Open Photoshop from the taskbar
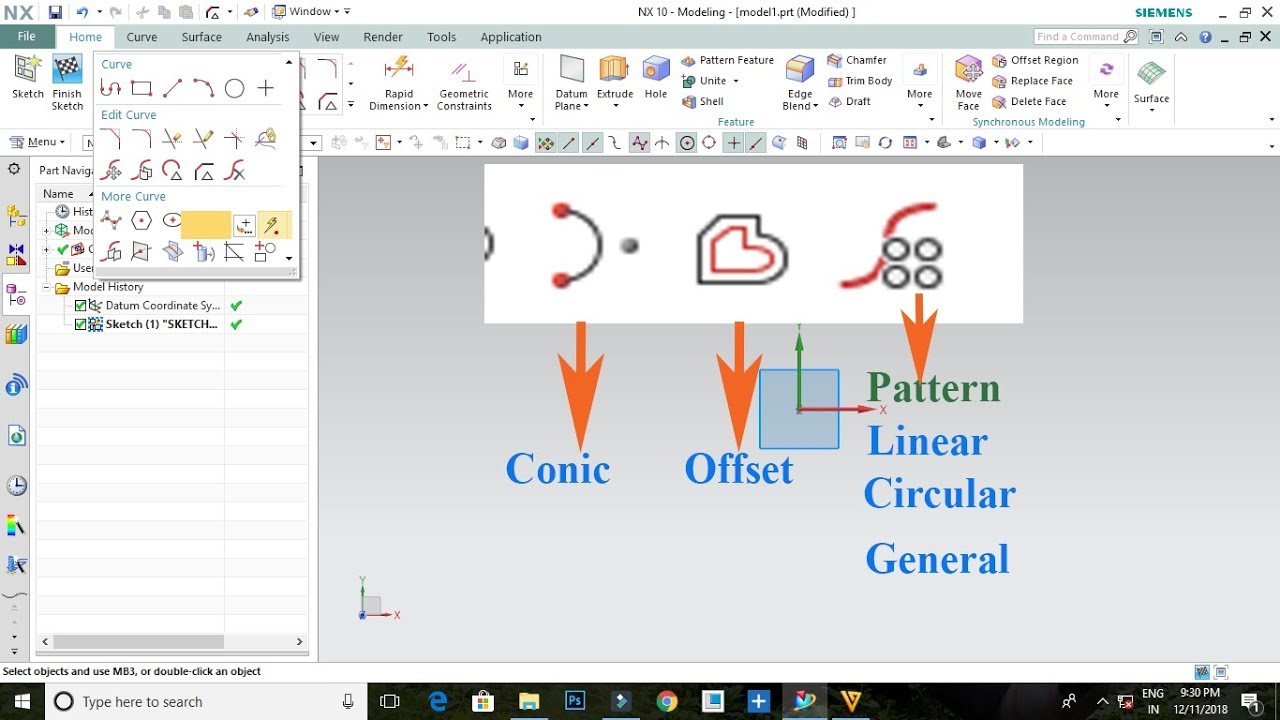The height and width of the screenshot is (720, 1280). (x=575, y=701)
